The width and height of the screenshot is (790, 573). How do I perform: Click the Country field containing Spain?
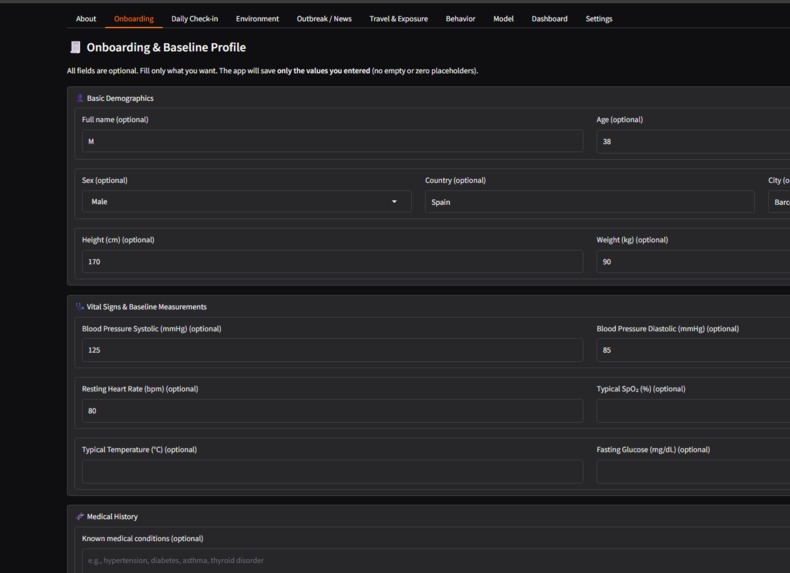(x=589, y=202)
